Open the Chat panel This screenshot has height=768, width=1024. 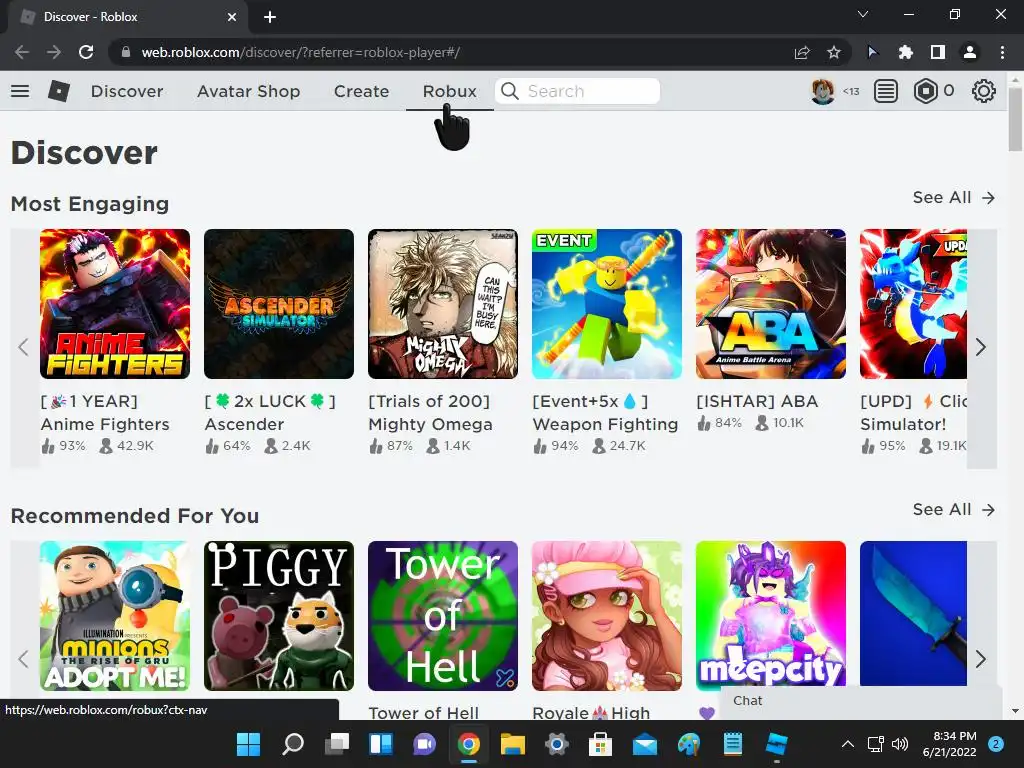click(861, 701)
